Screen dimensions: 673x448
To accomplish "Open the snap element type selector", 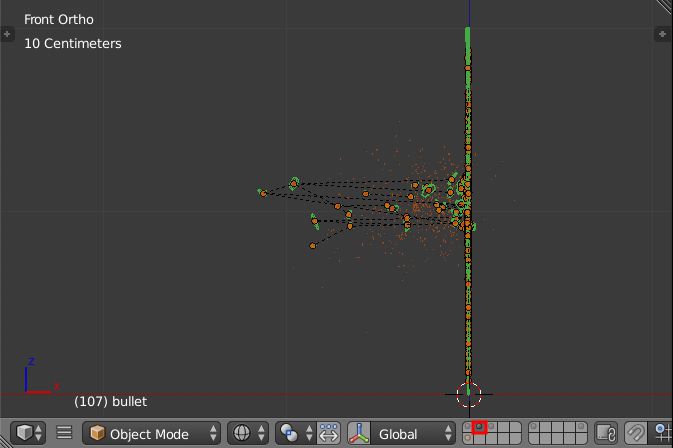I will [661, 433].
